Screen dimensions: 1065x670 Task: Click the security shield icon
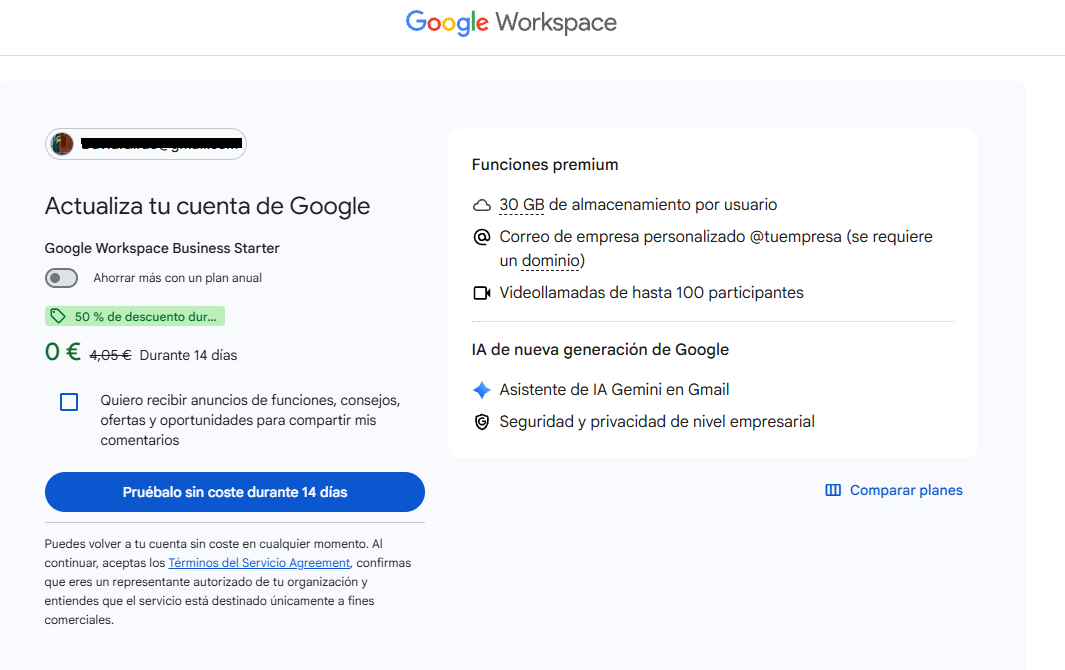[x=482, y=422]
